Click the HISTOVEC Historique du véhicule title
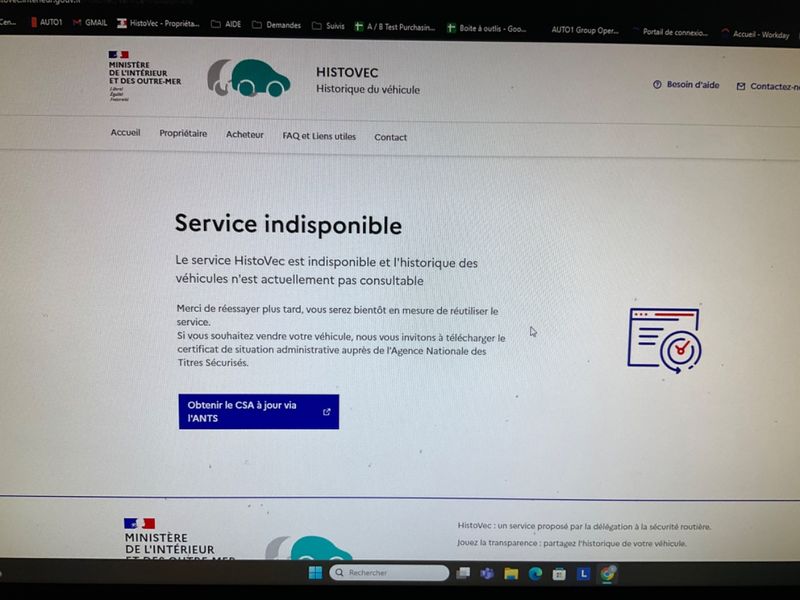 (x=368, y=81)
